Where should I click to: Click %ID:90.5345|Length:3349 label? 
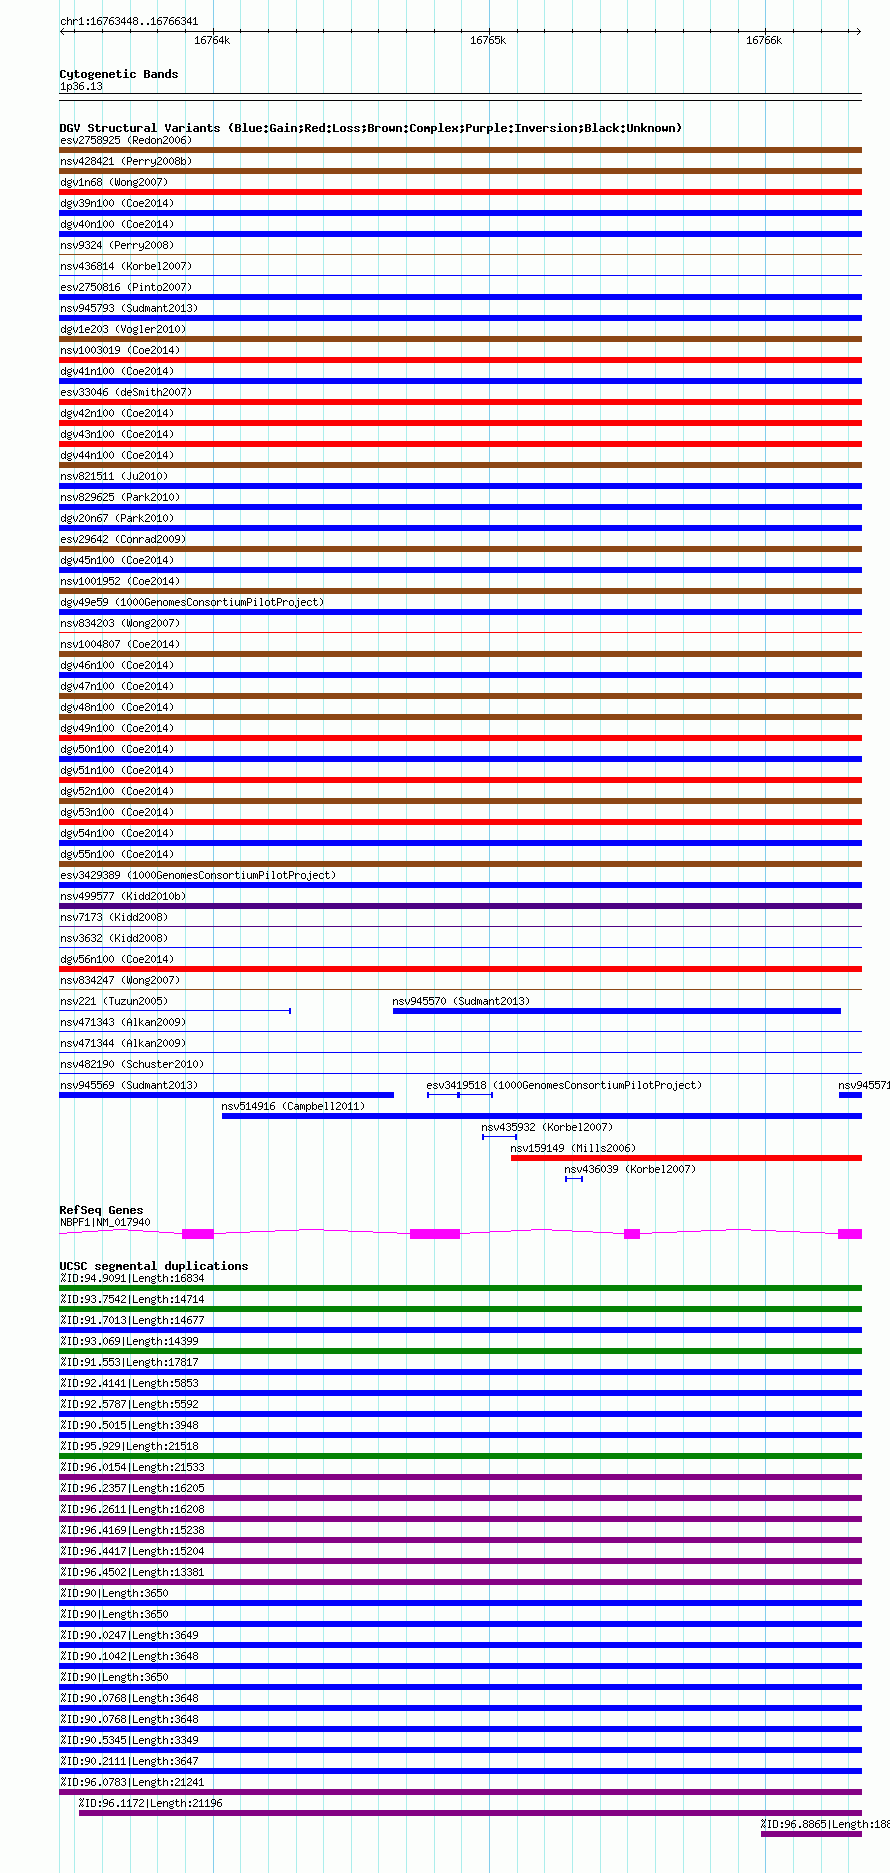[129, 1740]
